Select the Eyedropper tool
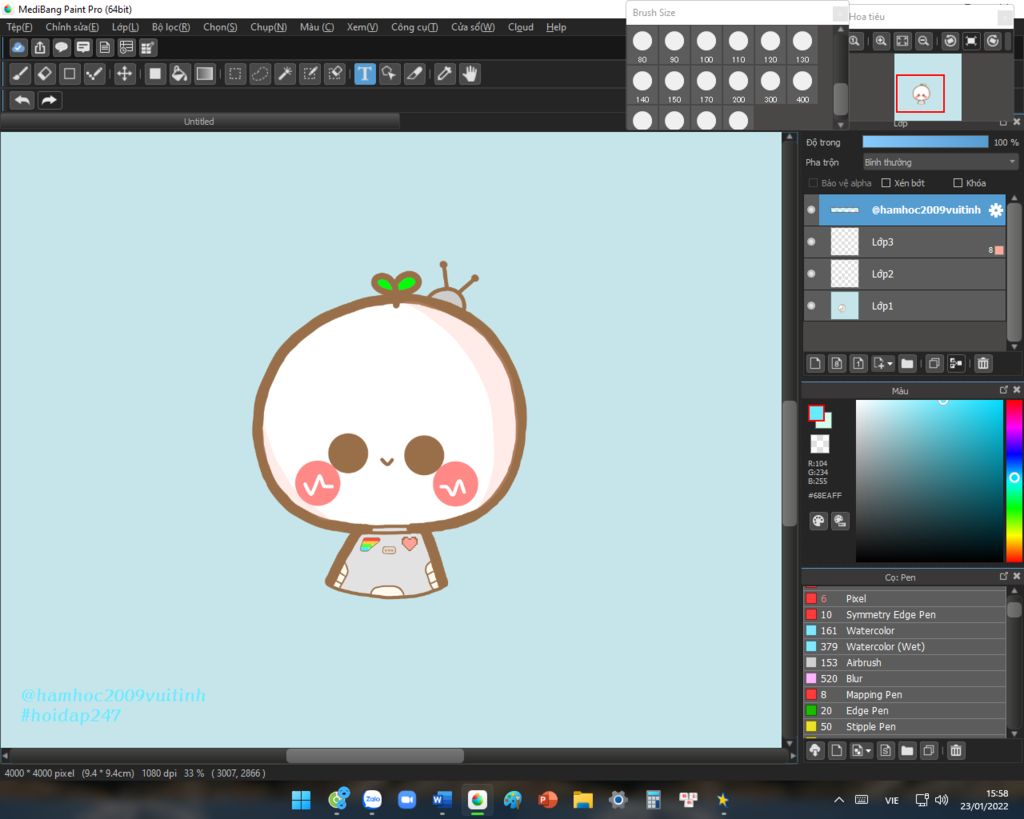The height and width of the screenshot is (819, 1024). tap(445, 74)
